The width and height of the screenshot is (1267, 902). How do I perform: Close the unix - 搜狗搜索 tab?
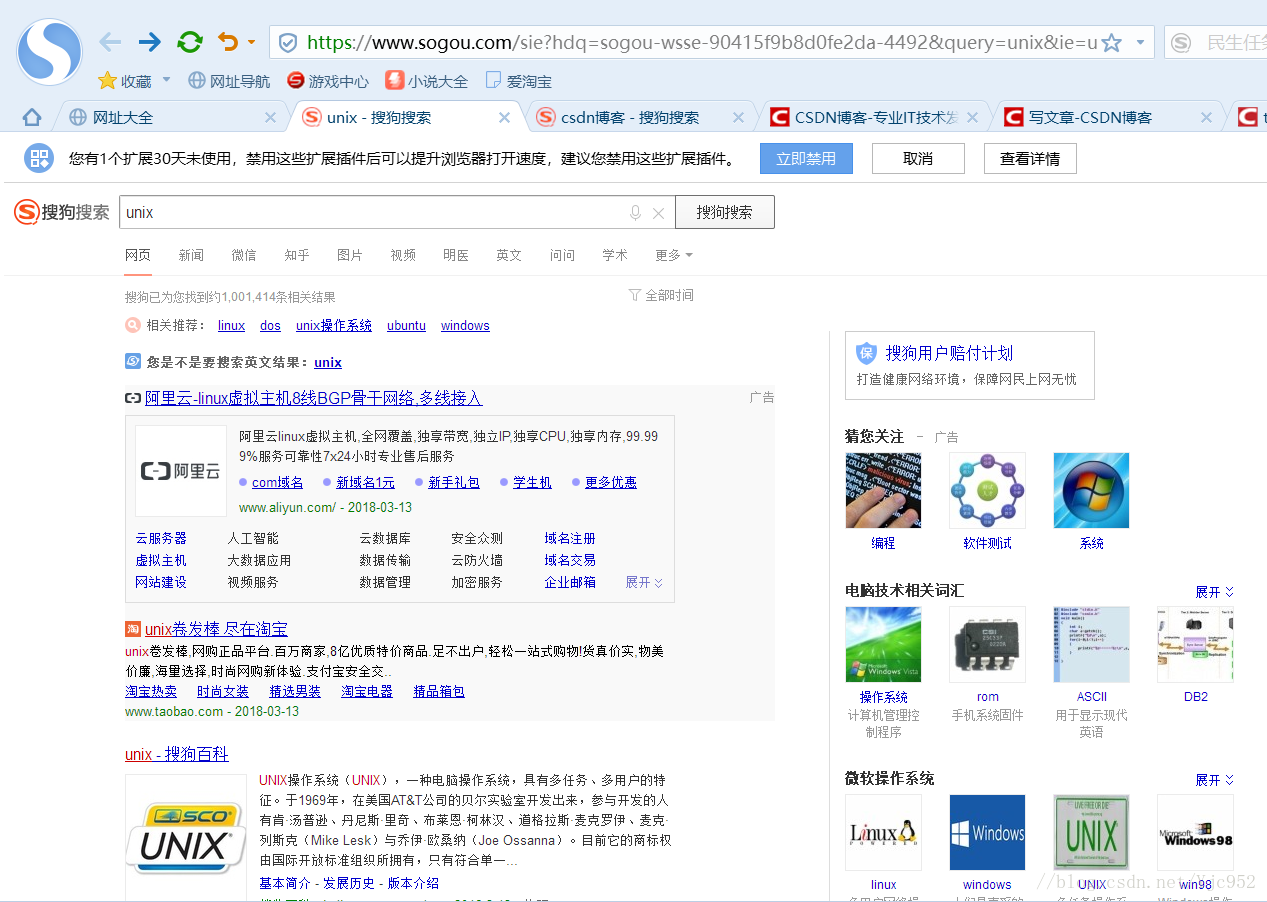click(x=505, y=118)
